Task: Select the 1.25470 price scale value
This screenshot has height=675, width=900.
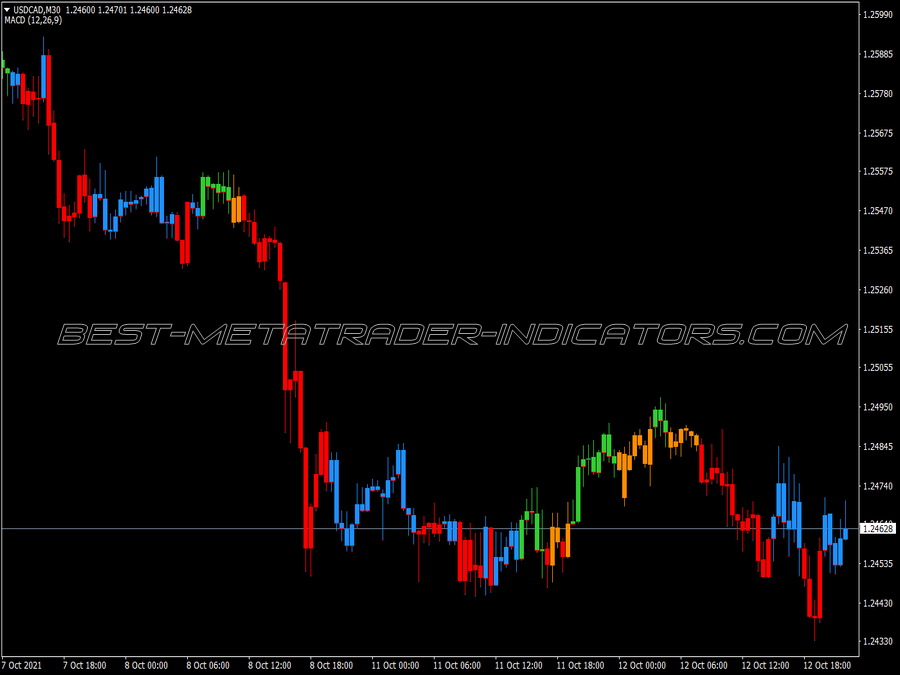Action: (x=878, y=211)
